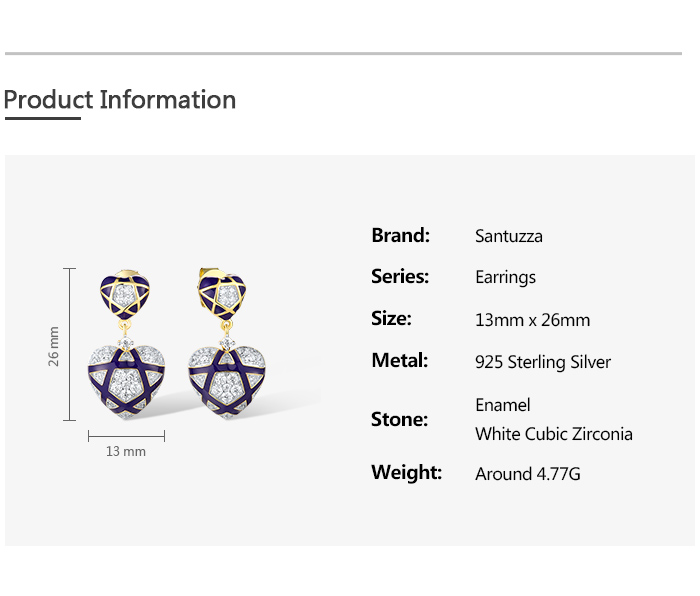Screen dimensions: 700x596
Task: Click the Weight label
Action: pos(407,472)
